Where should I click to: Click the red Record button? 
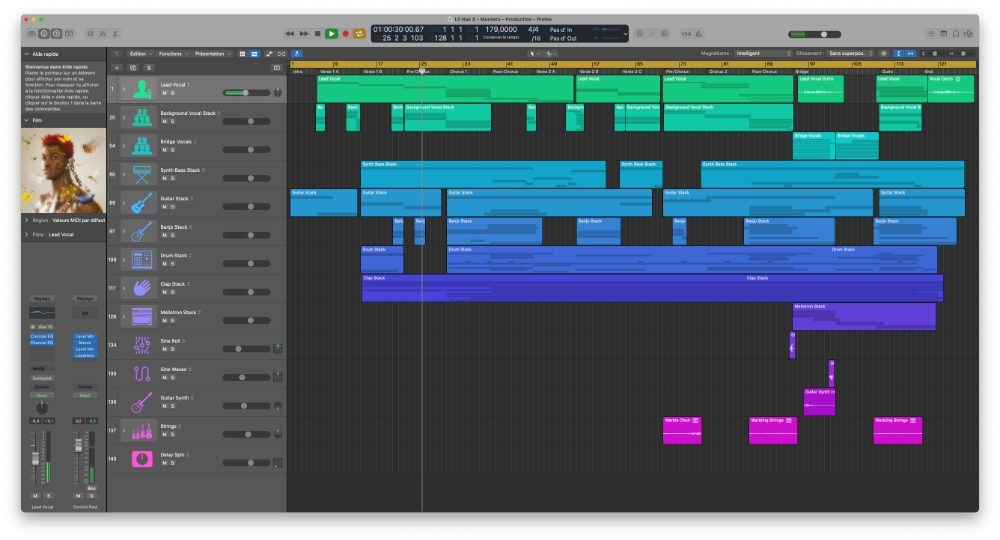tap(345, 34)
